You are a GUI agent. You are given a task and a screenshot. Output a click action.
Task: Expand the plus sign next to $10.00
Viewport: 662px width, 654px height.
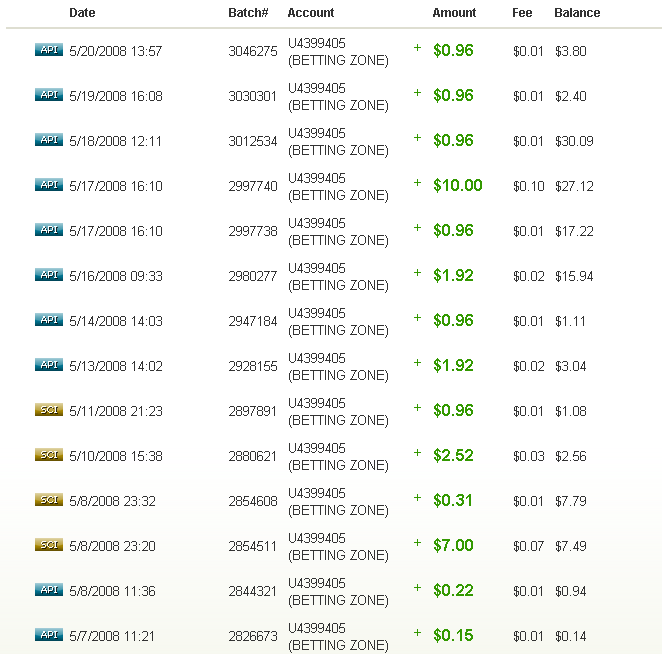coord(417,183)
